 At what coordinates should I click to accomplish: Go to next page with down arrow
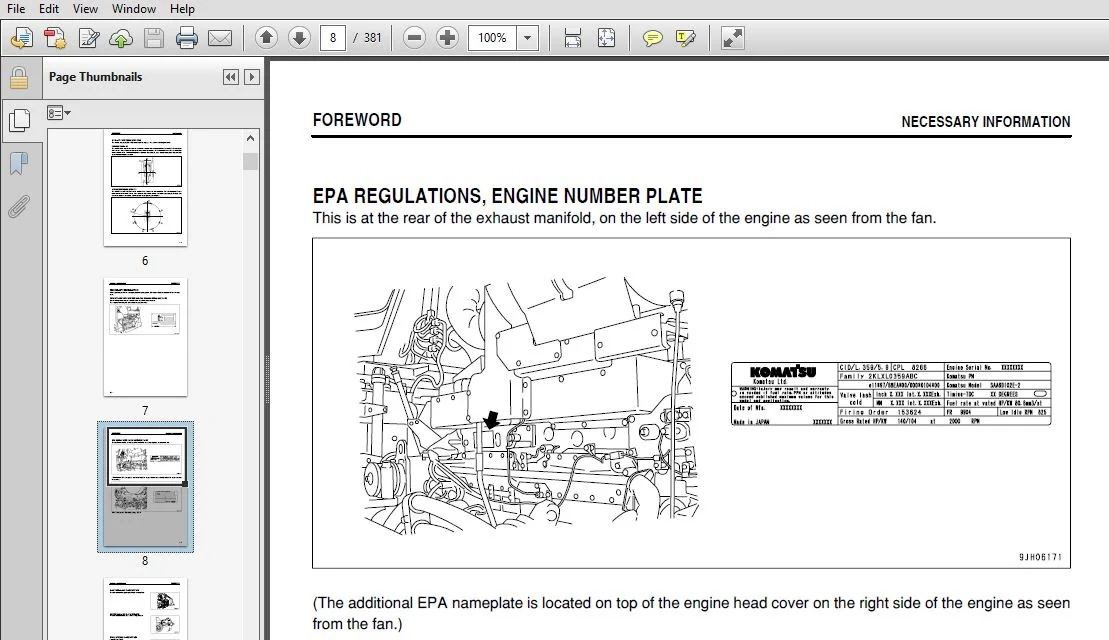tap(299, 37)
